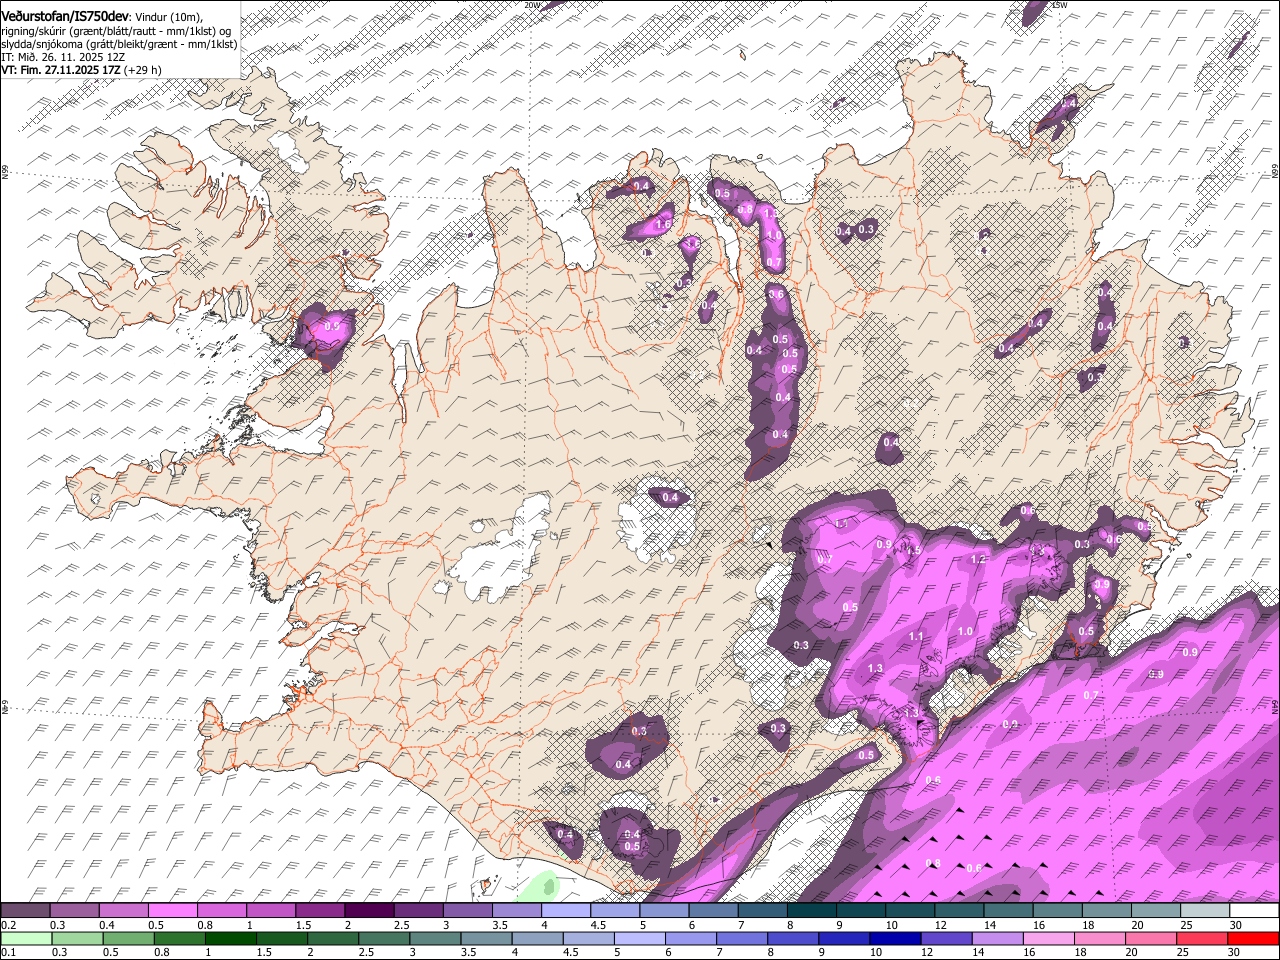Click the 'IT: Mið. 26. 11. 2025 12Z' line

(62, 58)
